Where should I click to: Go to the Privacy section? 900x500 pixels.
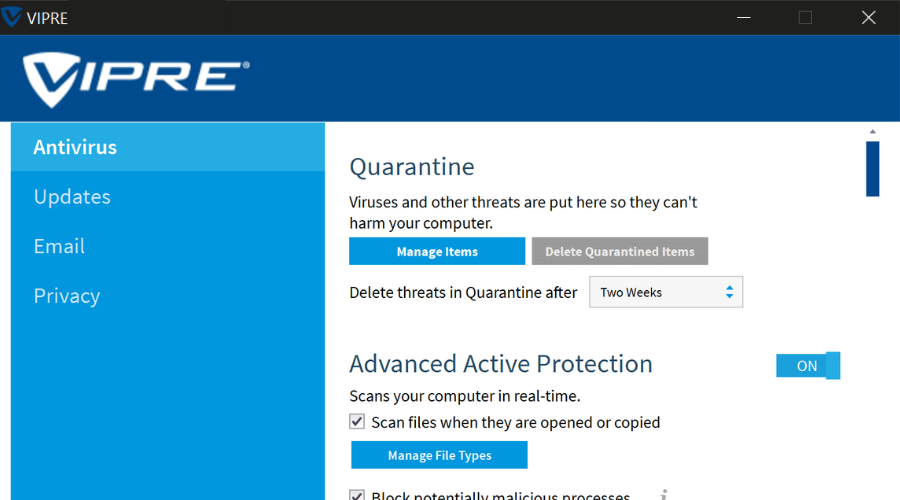tap(168, 296)
